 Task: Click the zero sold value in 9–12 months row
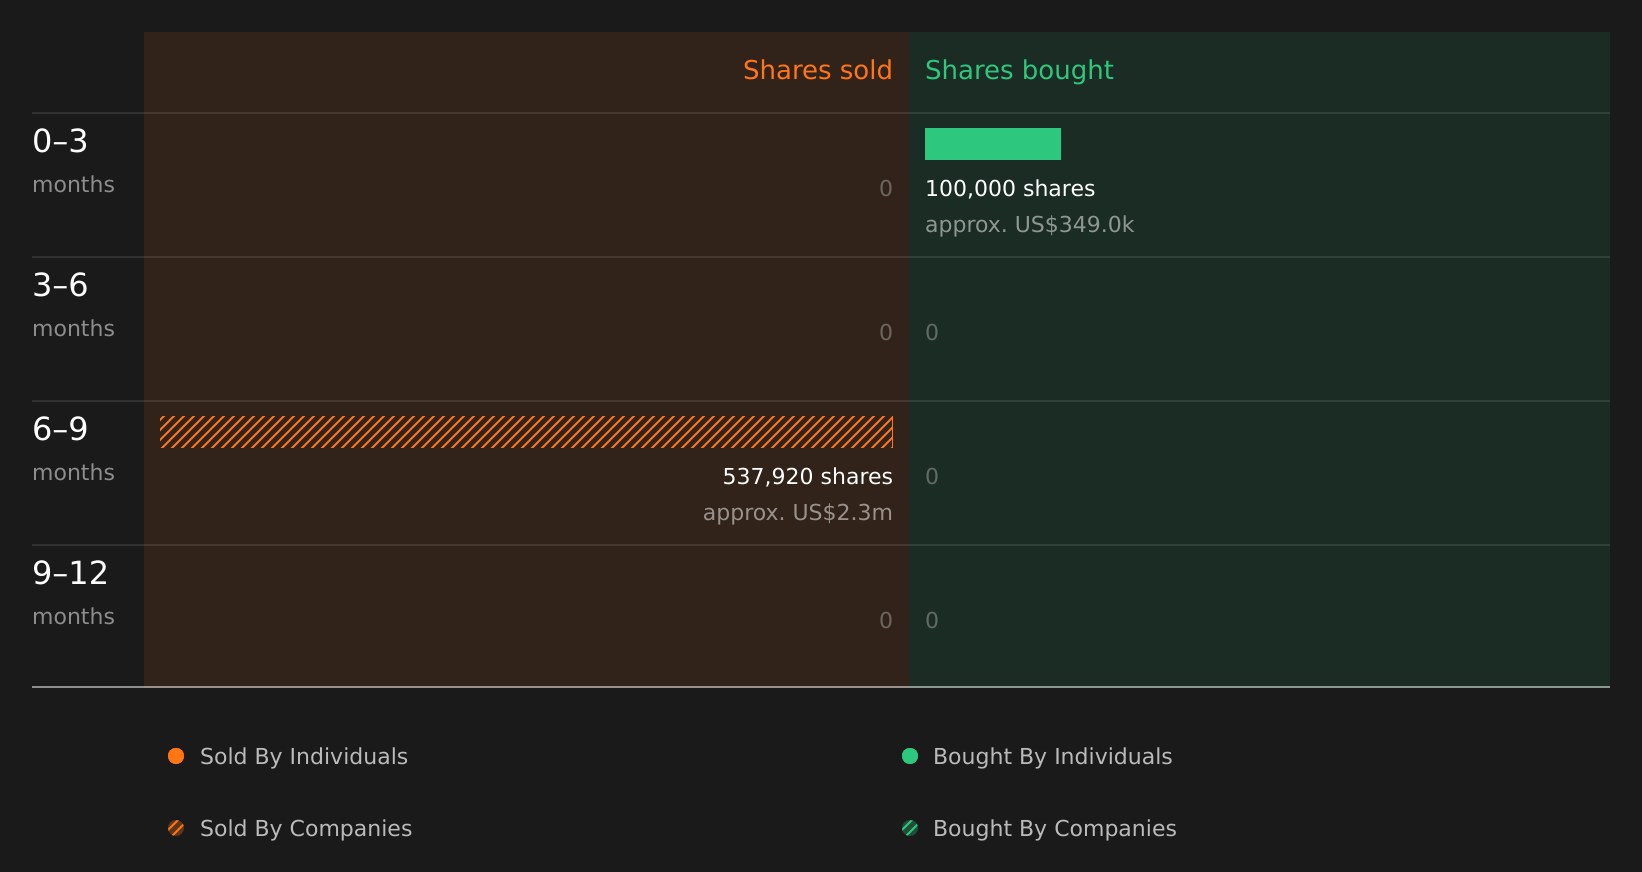pyautogui.click(x=886, y=621)
